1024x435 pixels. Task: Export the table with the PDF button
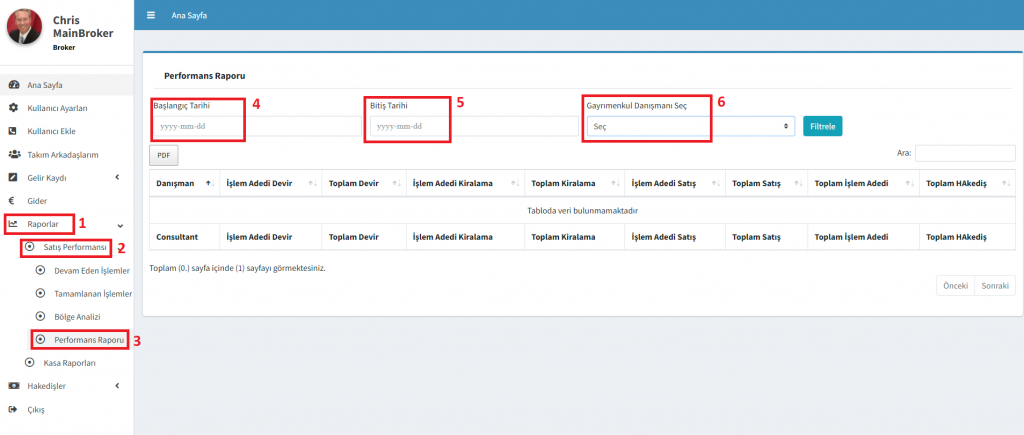coord(163,155)
